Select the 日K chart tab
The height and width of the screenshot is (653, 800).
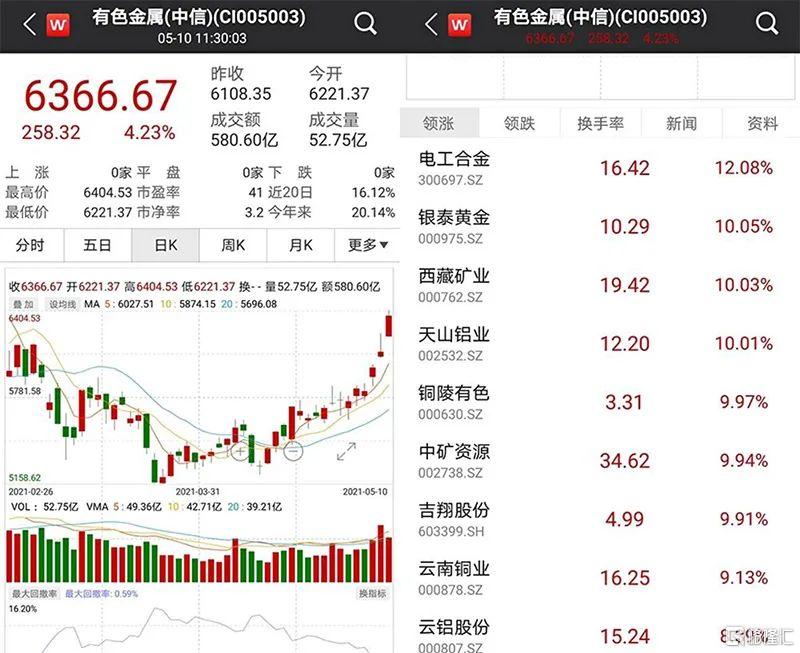[165, 245]
